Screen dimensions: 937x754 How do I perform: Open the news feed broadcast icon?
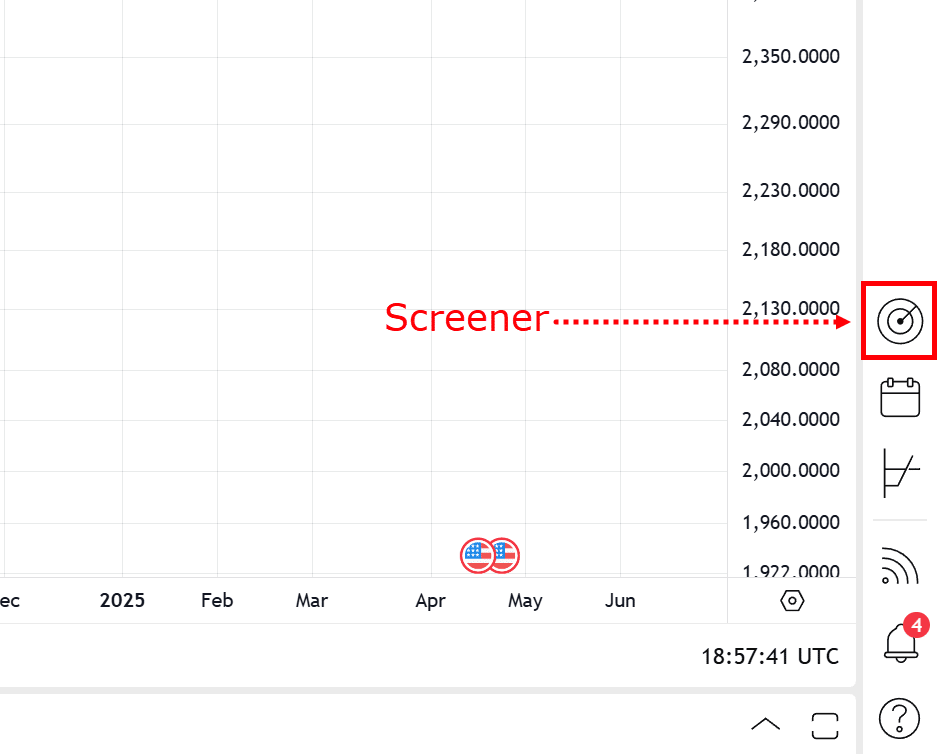pos(900,565)
